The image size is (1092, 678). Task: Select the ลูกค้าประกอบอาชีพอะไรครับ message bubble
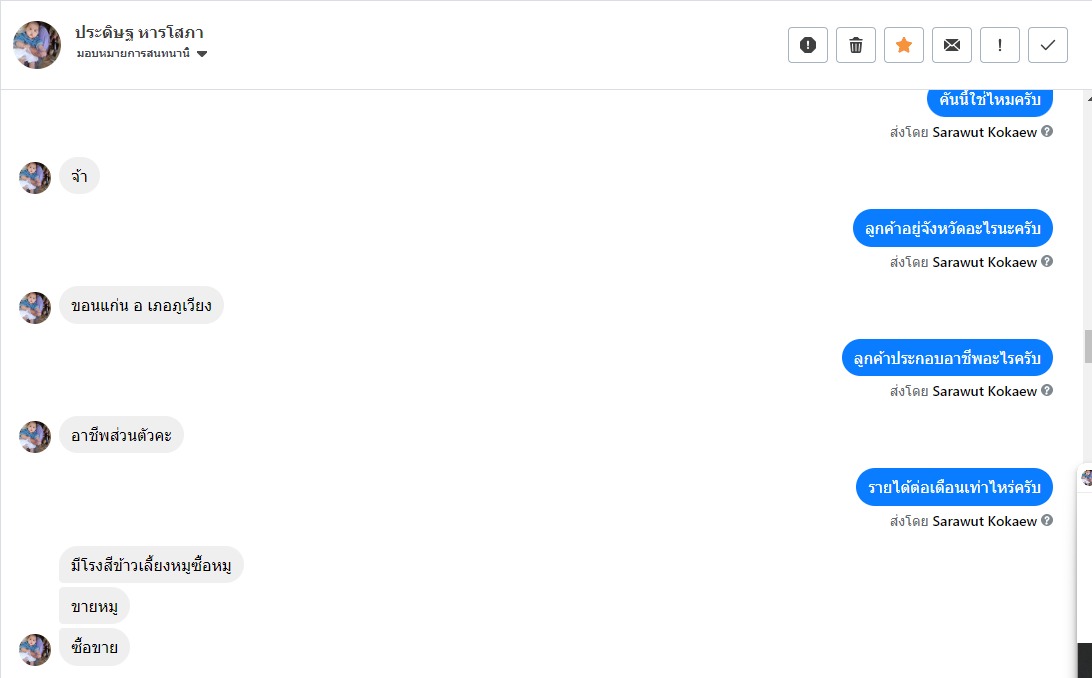(947, 358)
